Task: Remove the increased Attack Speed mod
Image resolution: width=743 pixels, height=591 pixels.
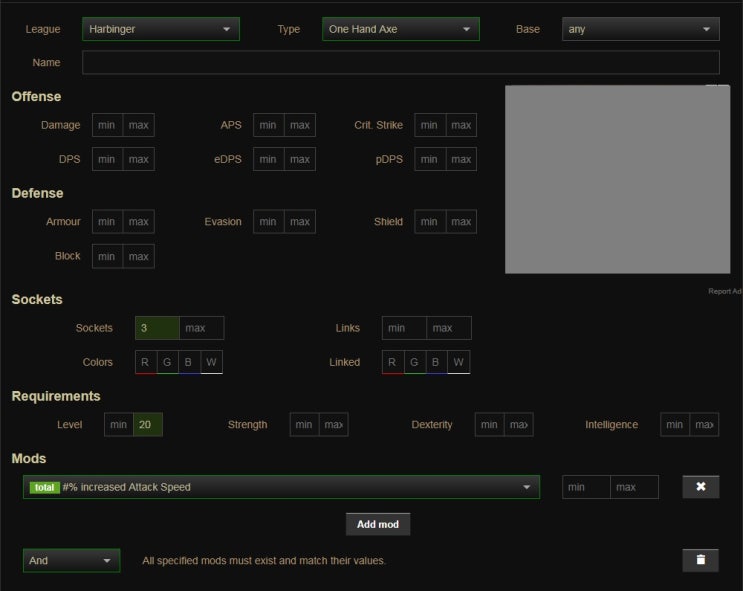Action: pyautogui.click(x=700, y=487)
